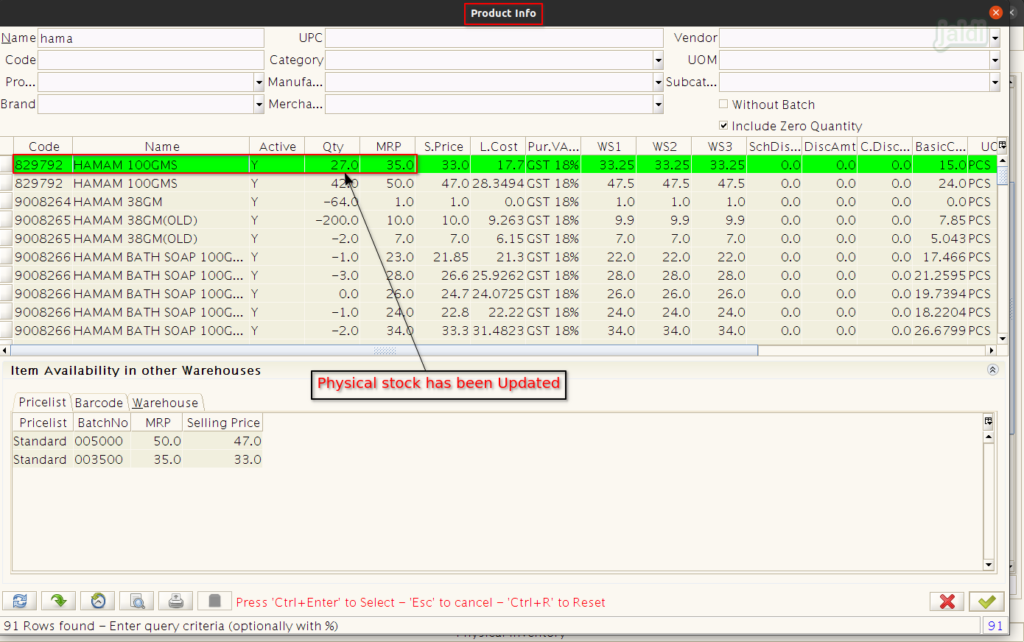This screenshot has width=1024, height=642.
Task: Click the Qty cell showing -200.0
Action: pos(332,220)
